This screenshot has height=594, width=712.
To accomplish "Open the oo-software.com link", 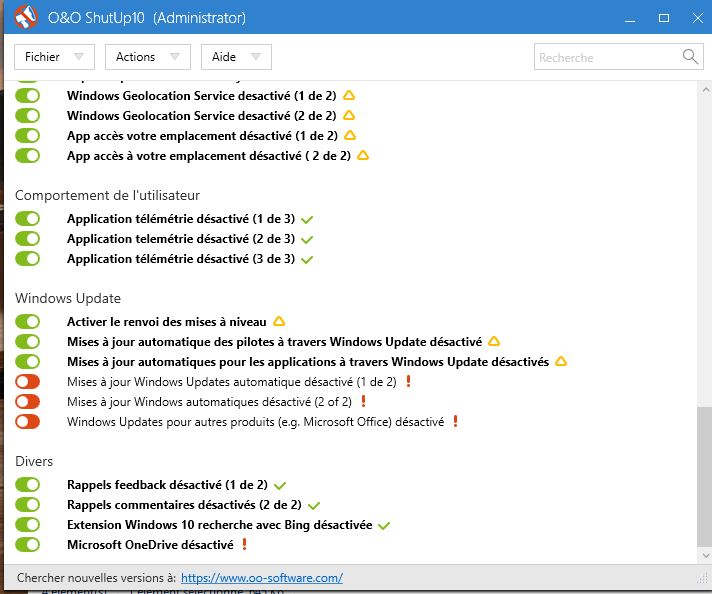I will 262,578.
